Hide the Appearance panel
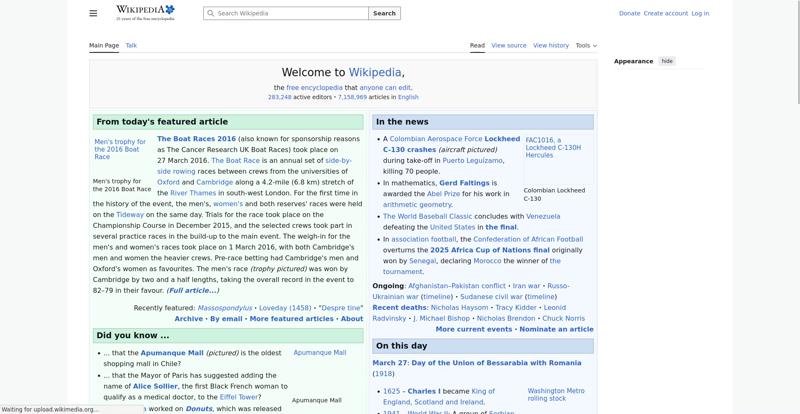The image size is (800, 414). pos(667,61)
